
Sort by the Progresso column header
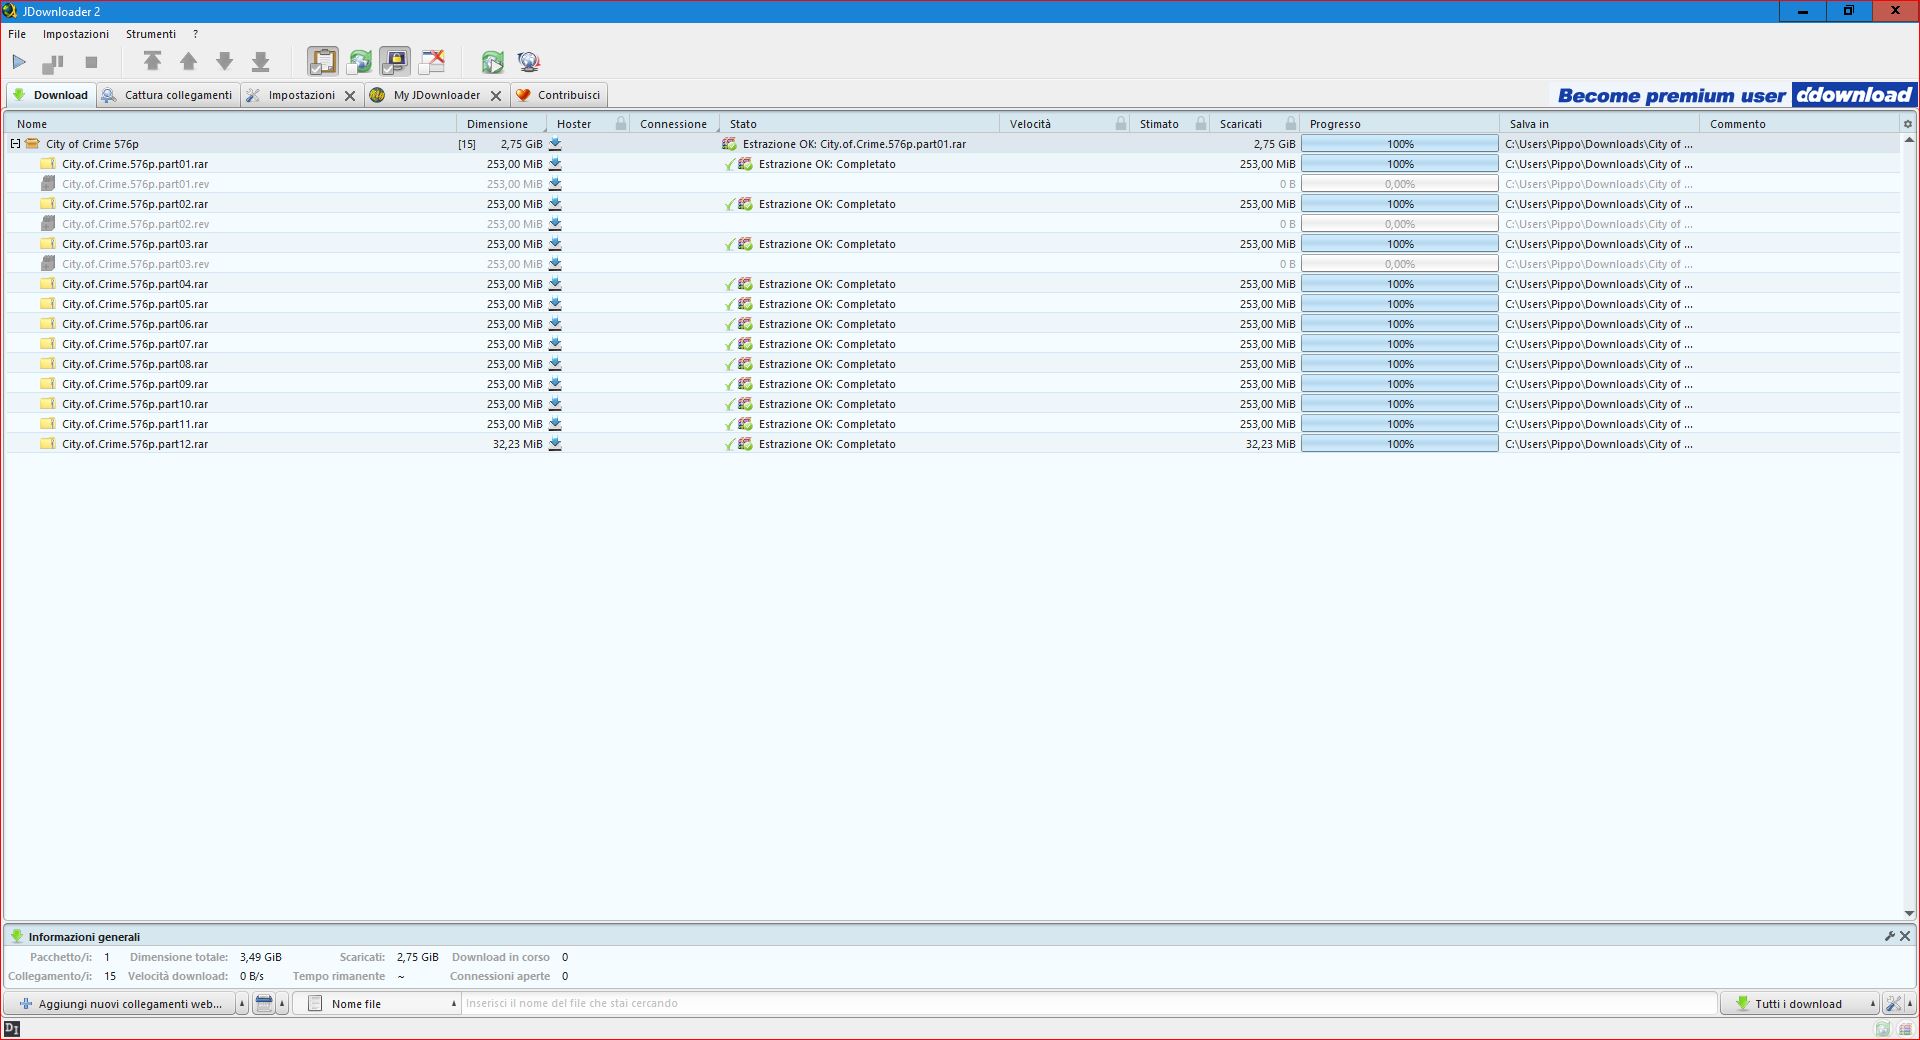(1399, 124)
